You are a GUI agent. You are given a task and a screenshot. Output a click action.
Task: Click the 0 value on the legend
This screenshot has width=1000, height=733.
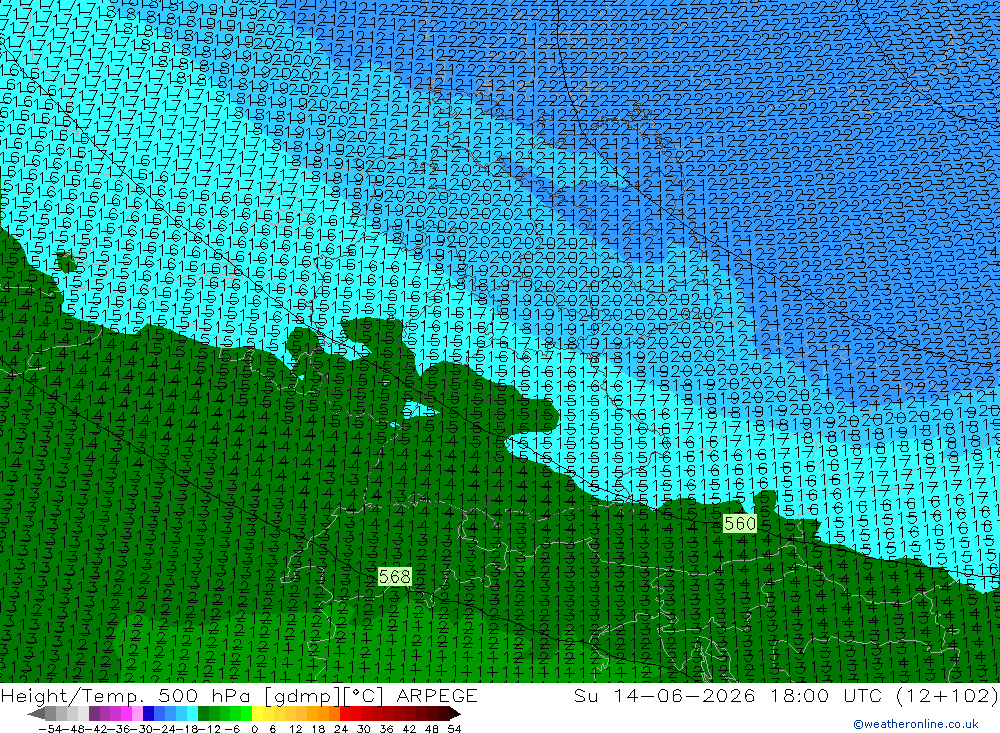[x=254, y=729]
